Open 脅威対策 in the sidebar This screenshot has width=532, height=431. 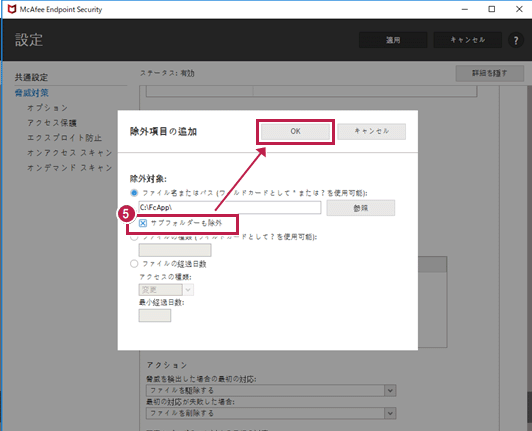coord(32,93)
